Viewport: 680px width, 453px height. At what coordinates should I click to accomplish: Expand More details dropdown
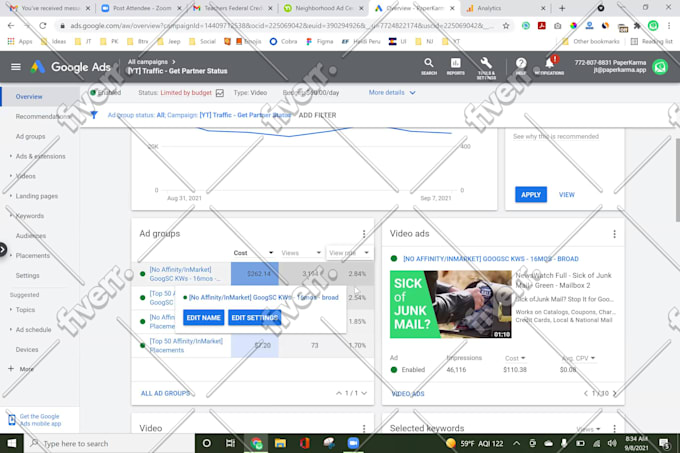click(x=392, y=93)
